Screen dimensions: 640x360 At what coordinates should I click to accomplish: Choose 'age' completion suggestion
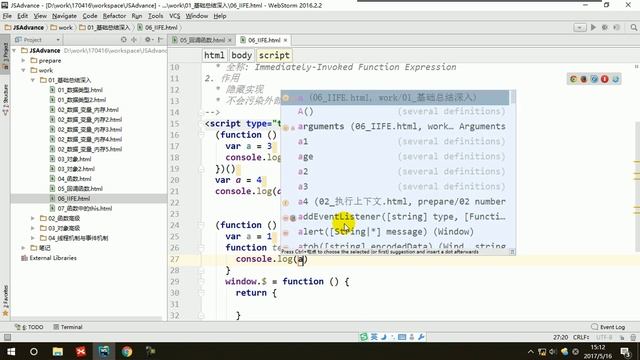click(x=395, y=157)
